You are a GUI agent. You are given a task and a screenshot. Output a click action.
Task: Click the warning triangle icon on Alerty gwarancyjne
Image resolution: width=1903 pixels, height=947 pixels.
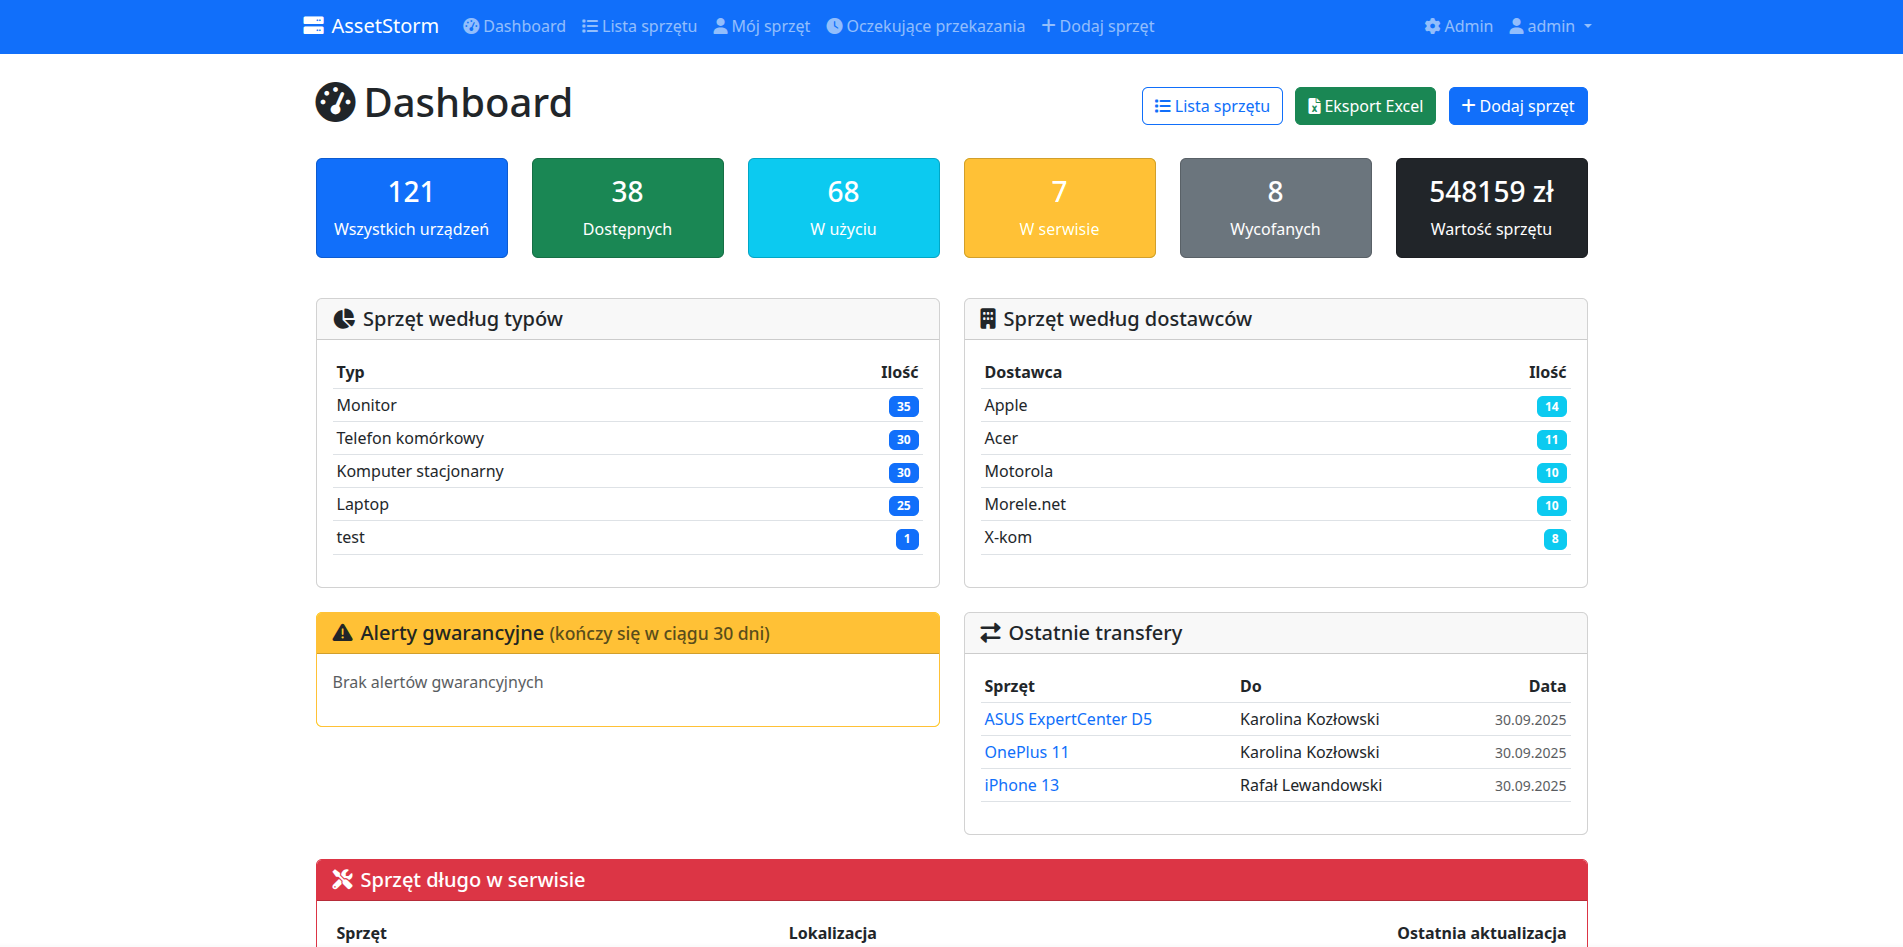pos(341,632)
